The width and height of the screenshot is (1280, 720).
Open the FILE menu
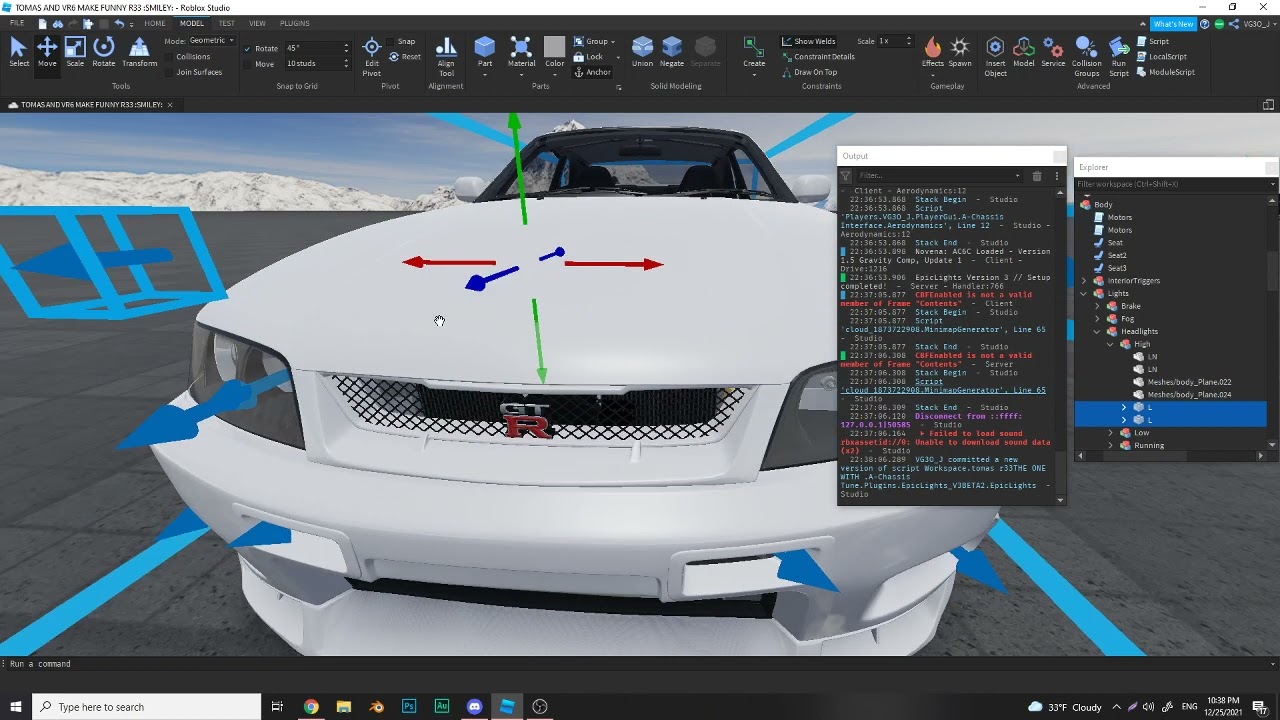pyautogui.click(x=17, y=23)
